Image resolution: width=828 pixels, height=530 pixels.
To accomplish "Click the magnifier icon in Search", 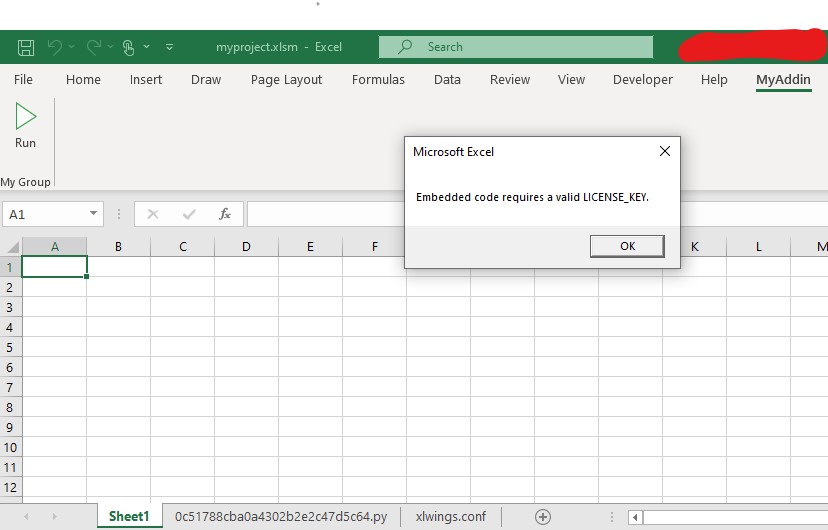I will click(x=404, y=46).
